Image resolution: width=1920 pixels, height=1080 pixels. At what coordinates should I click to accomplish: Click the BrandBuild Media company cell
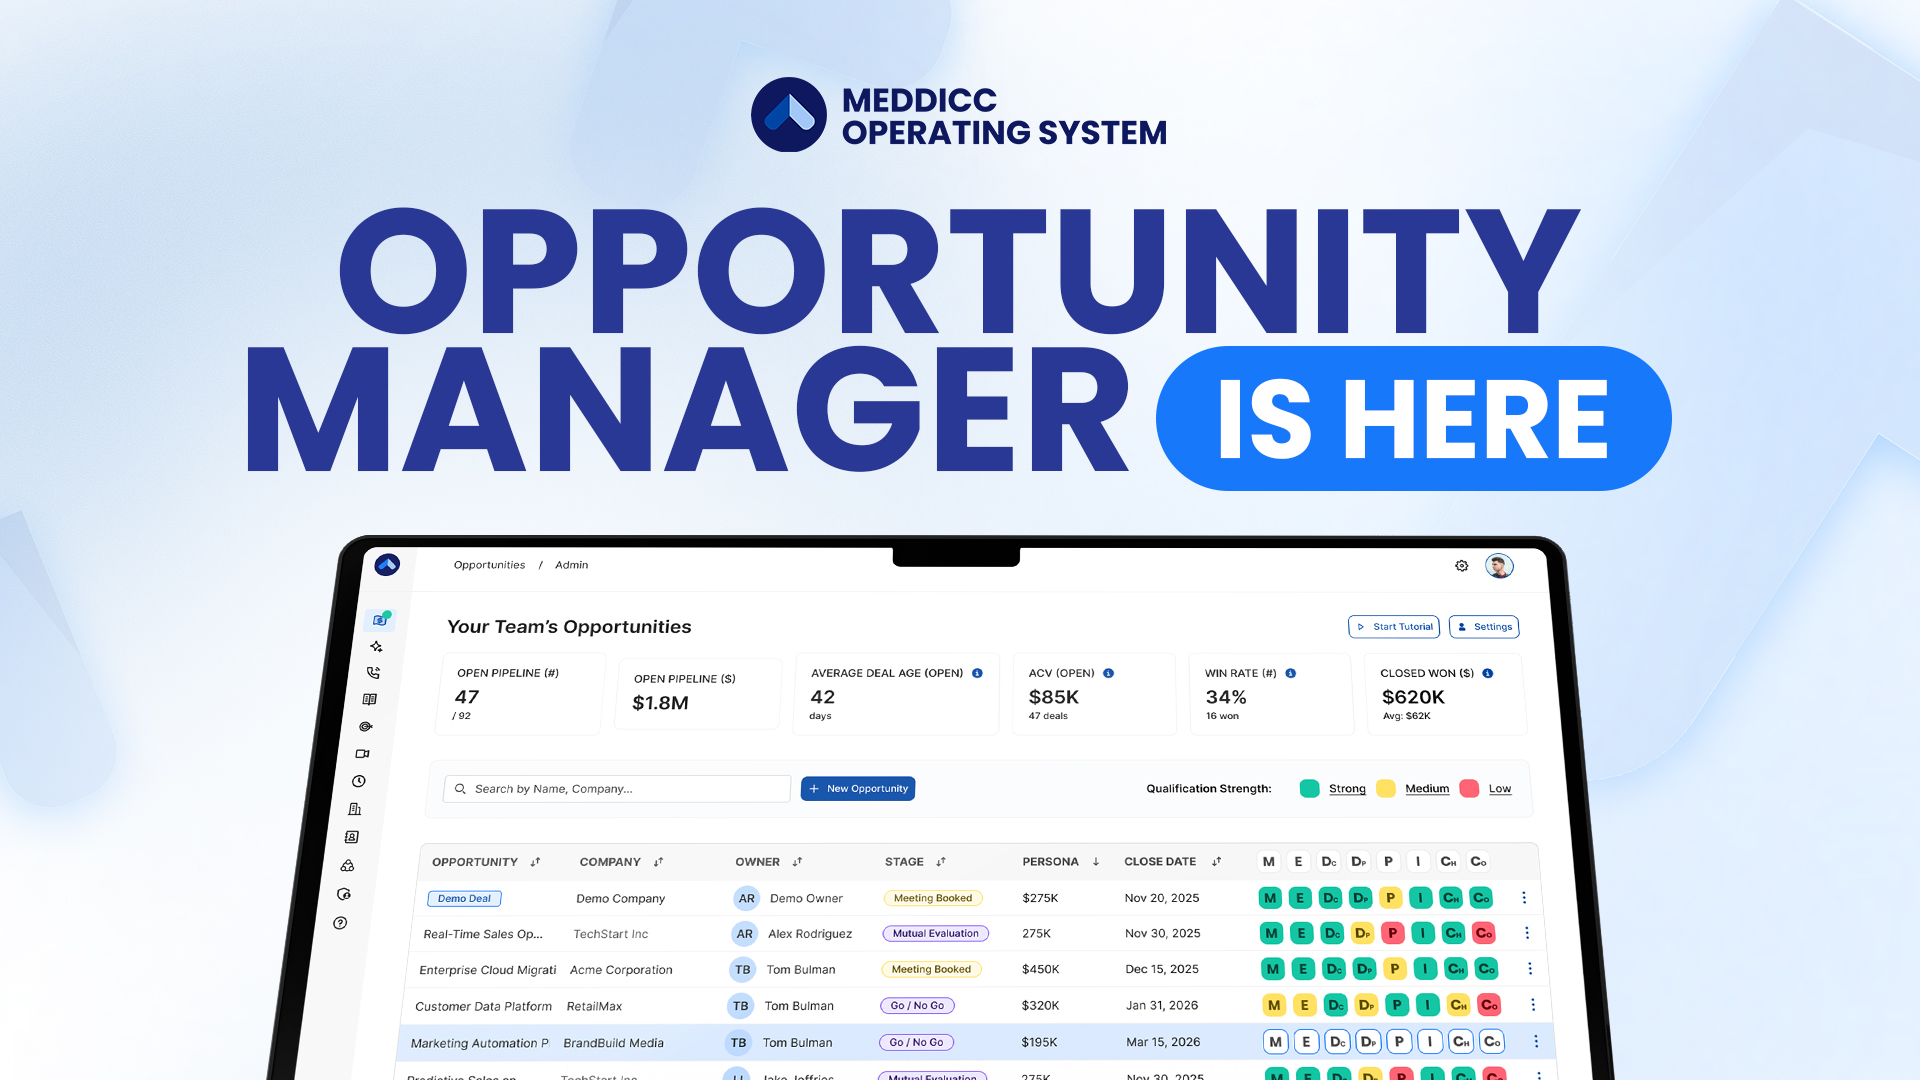(x=613, y=1043)
